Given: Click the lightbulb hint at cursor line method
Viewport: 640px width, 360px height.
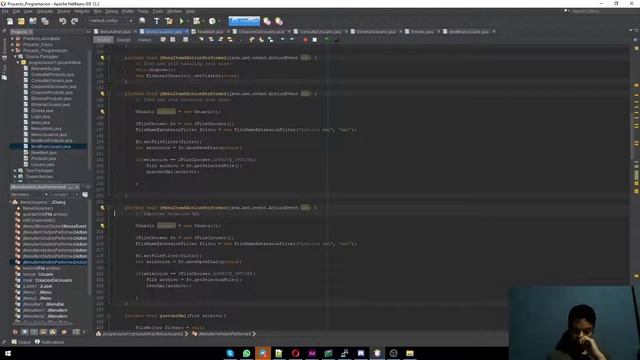Looking at the screenshot, I should [x=102, y=208].
